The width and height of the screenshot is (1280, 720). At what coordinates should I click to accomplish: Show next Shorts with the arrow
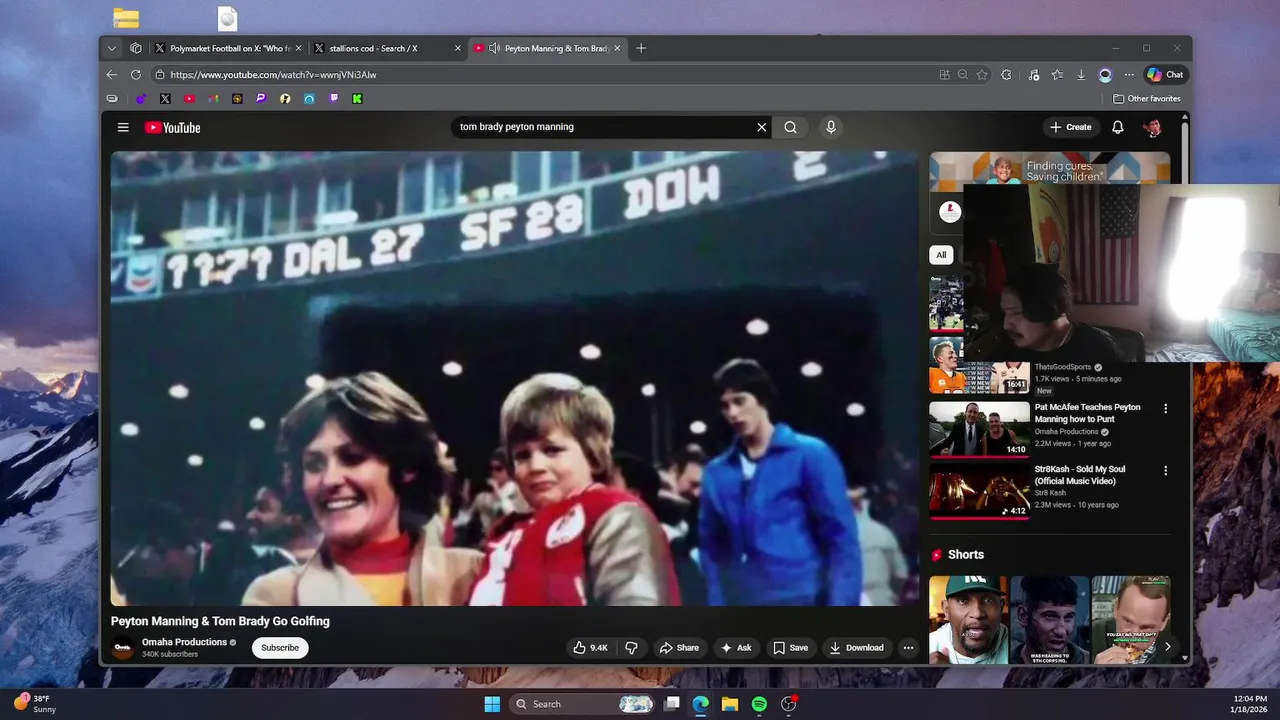pyautogui.click(x=1167, y=646)
